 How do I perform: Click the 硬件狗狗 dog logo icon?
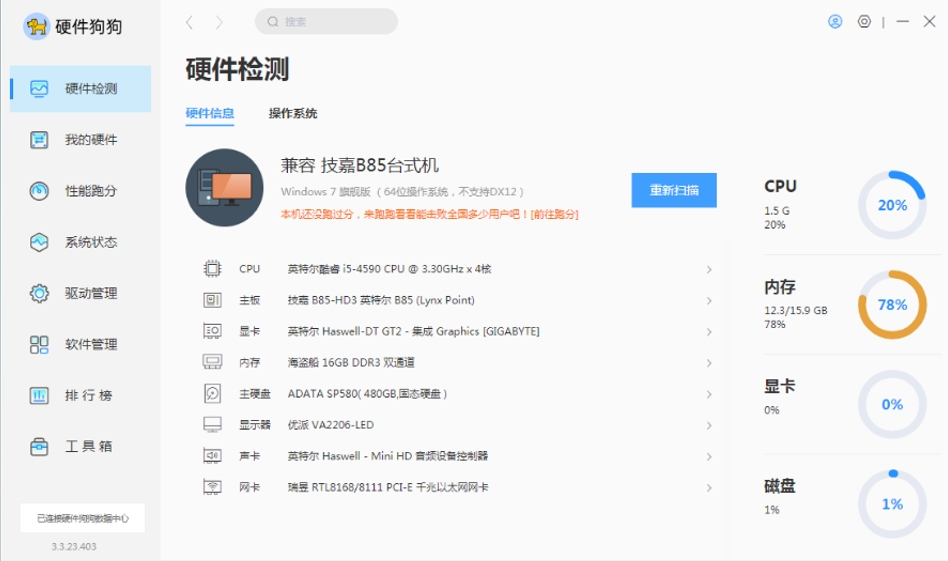pyautogui.click(x=36, y=27)
